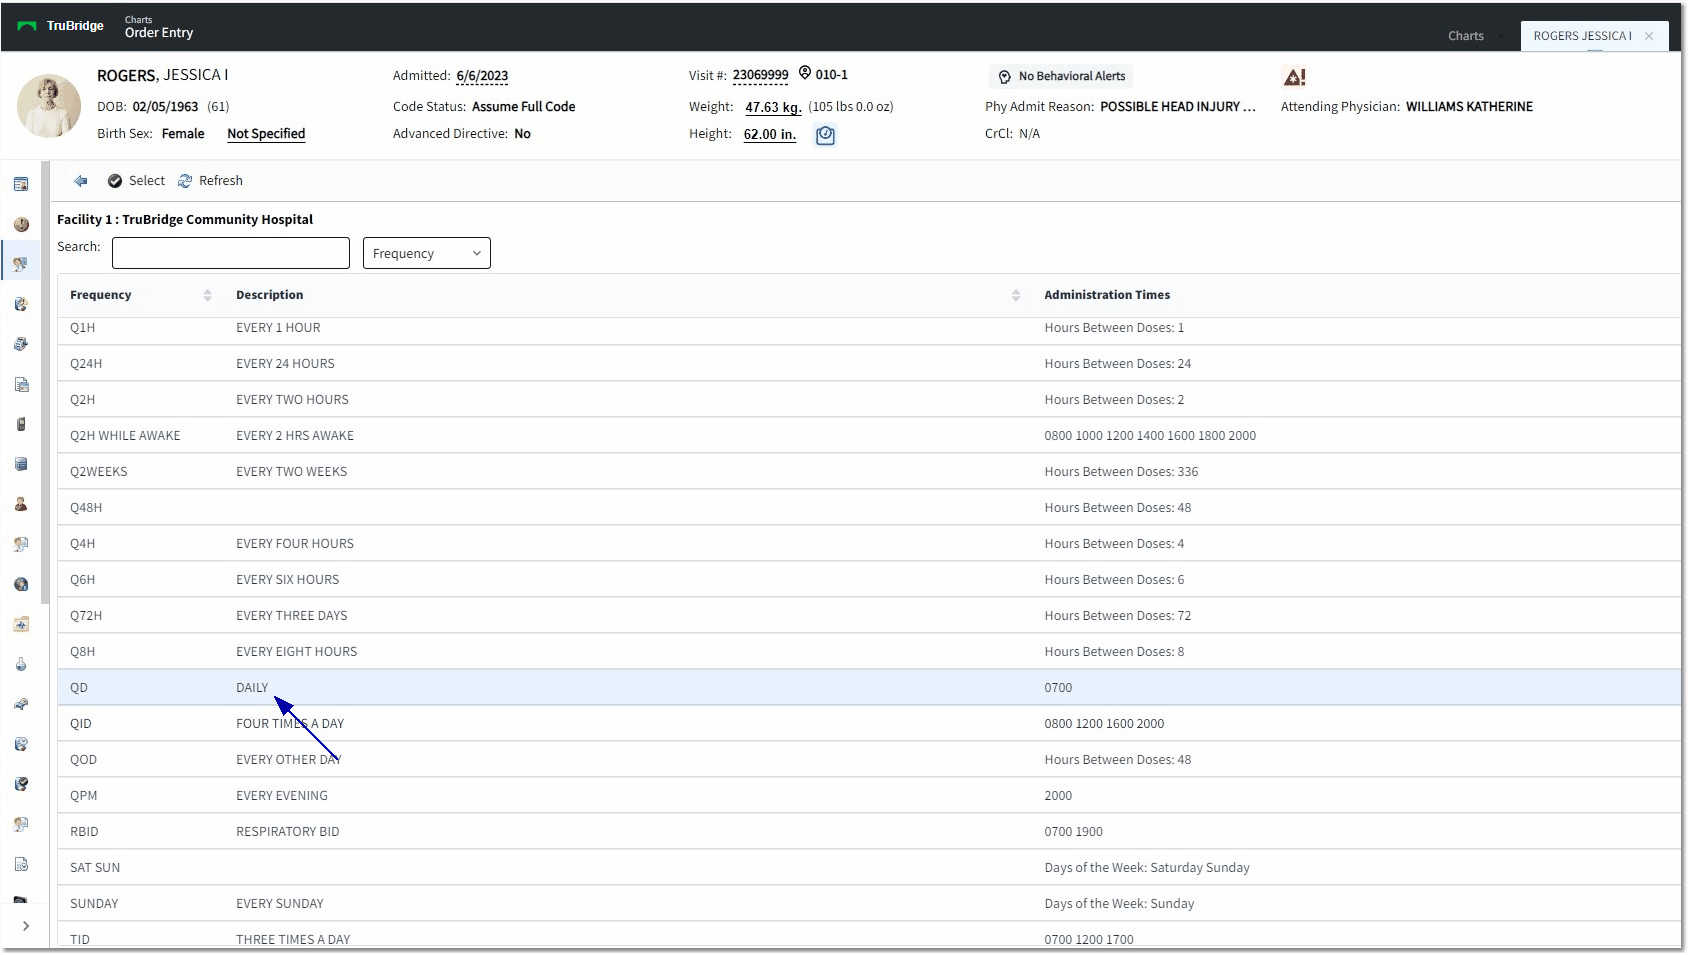This screenshot has width=1688, height=955.
Task: Click the blue back arrow icon
Action: (81, 181)
